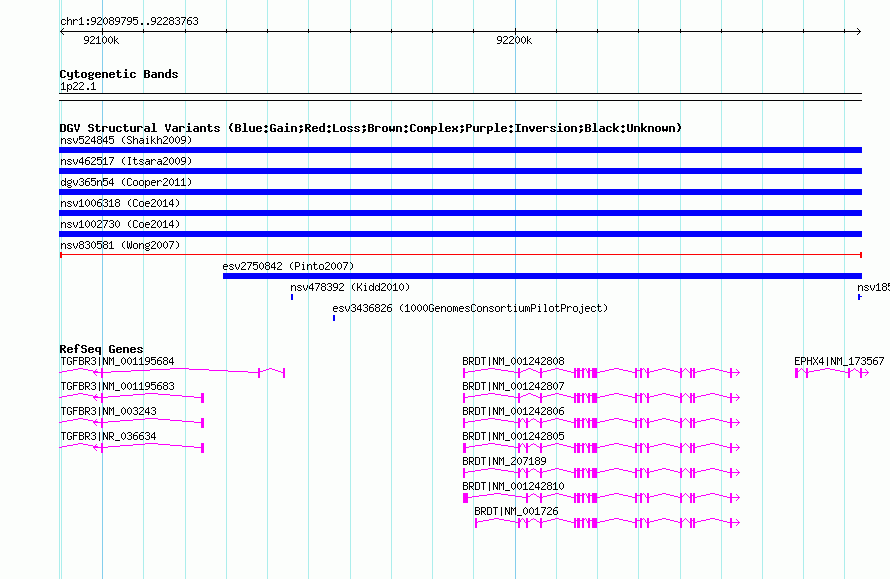Select the blue gain bar under nsv462517
The image size is (890, 579).
[x=460, y=171]
